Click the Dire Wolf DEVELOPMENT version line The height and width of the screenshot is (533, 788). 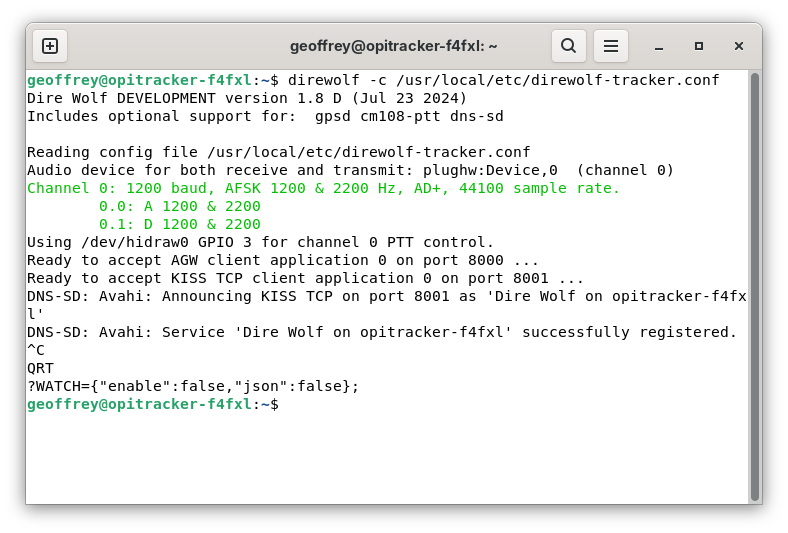point(247,98)
